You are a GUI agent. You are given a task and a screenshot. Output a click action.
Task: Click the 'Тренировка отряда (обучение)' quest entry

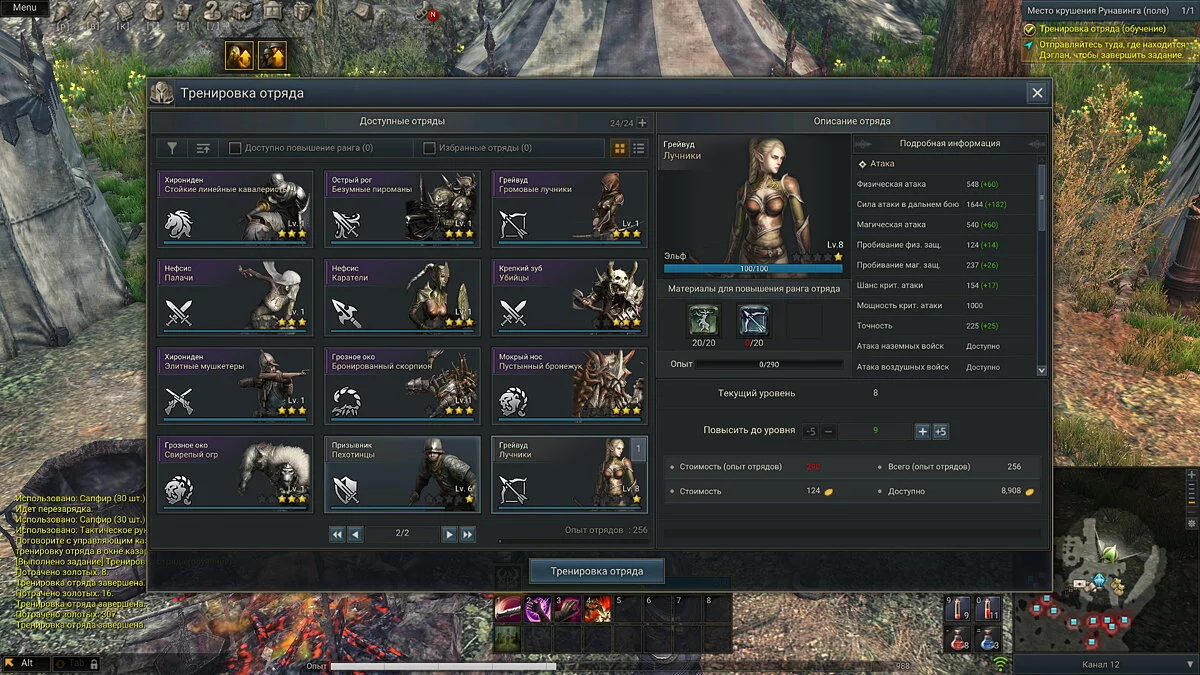coord(1101,28)
